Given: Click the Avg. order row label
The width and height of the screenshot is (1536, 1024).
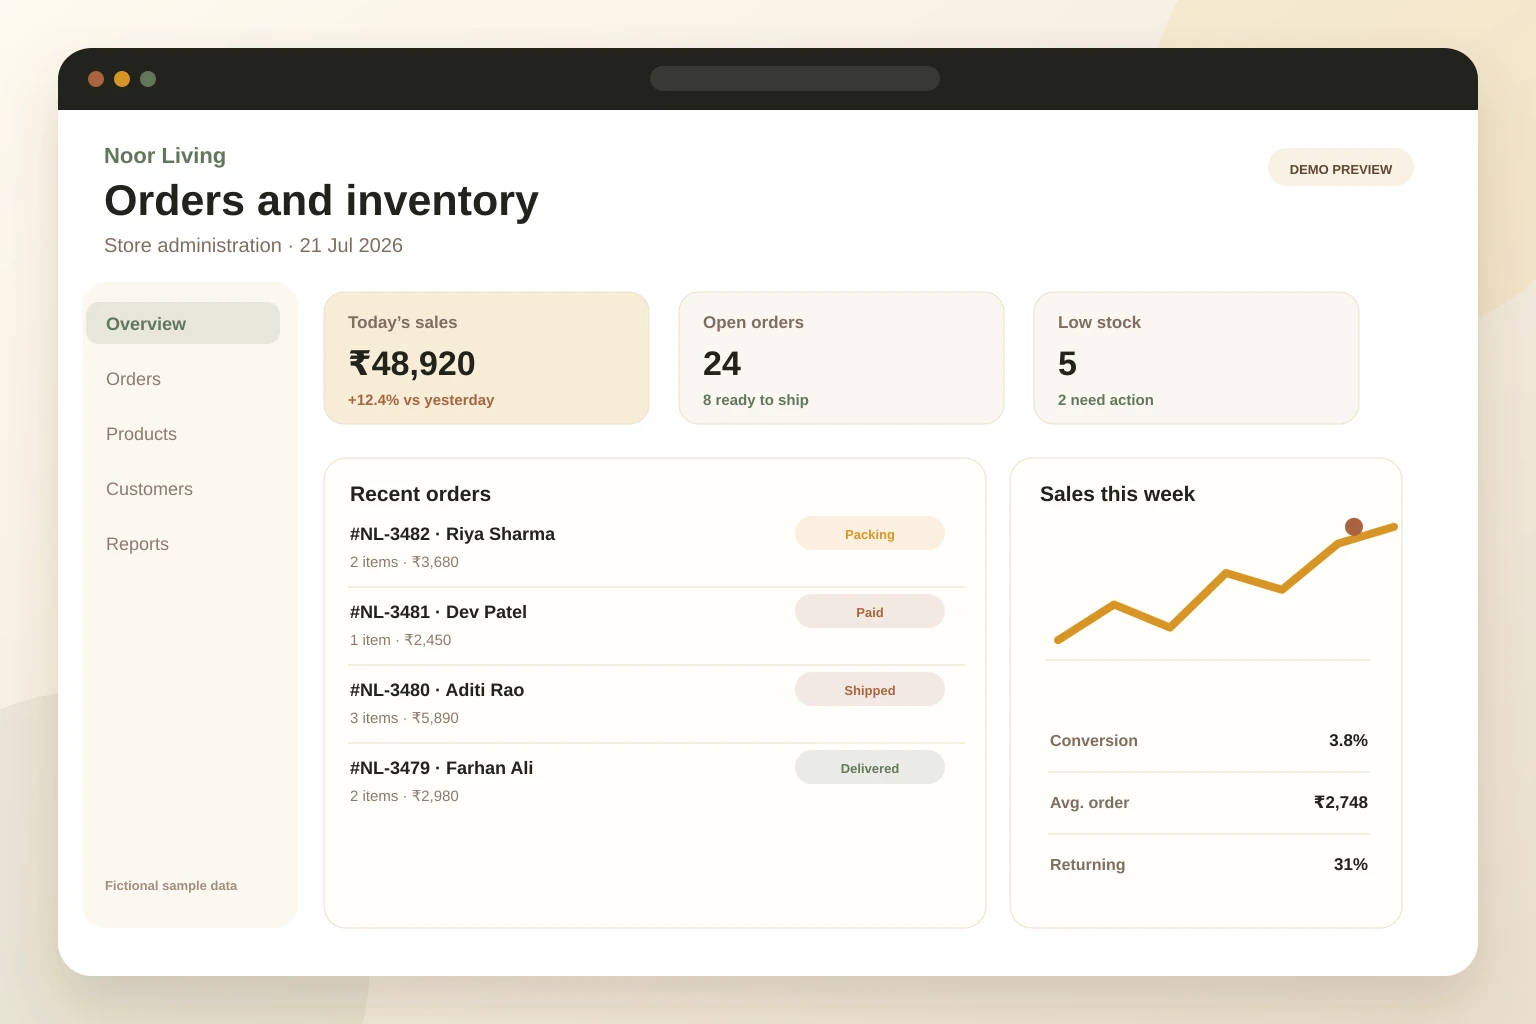Looking at the screenshot, I should coord(1089,803).
